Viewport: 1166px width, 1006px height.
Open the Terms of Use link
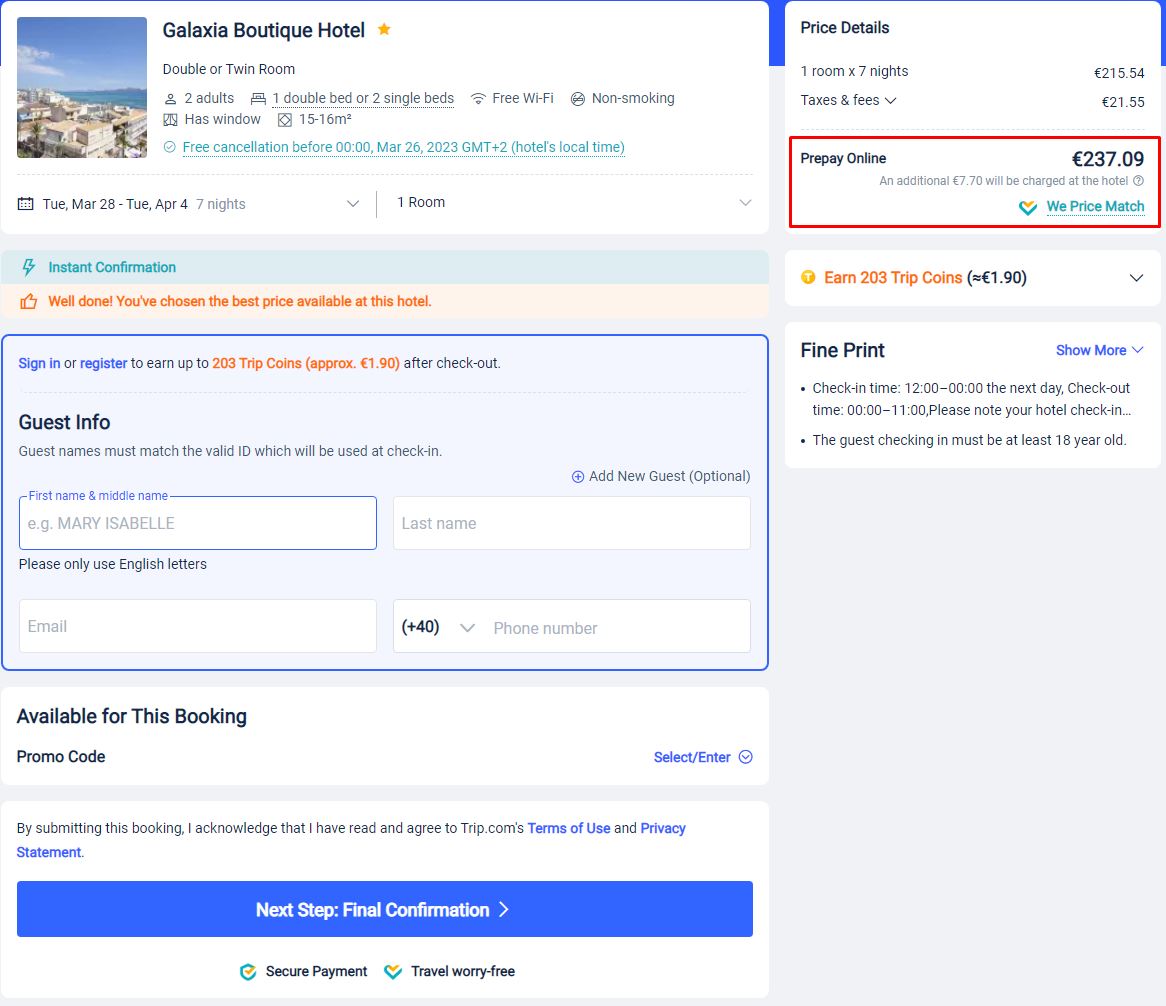pyautogui.click(x=568, y=828)
